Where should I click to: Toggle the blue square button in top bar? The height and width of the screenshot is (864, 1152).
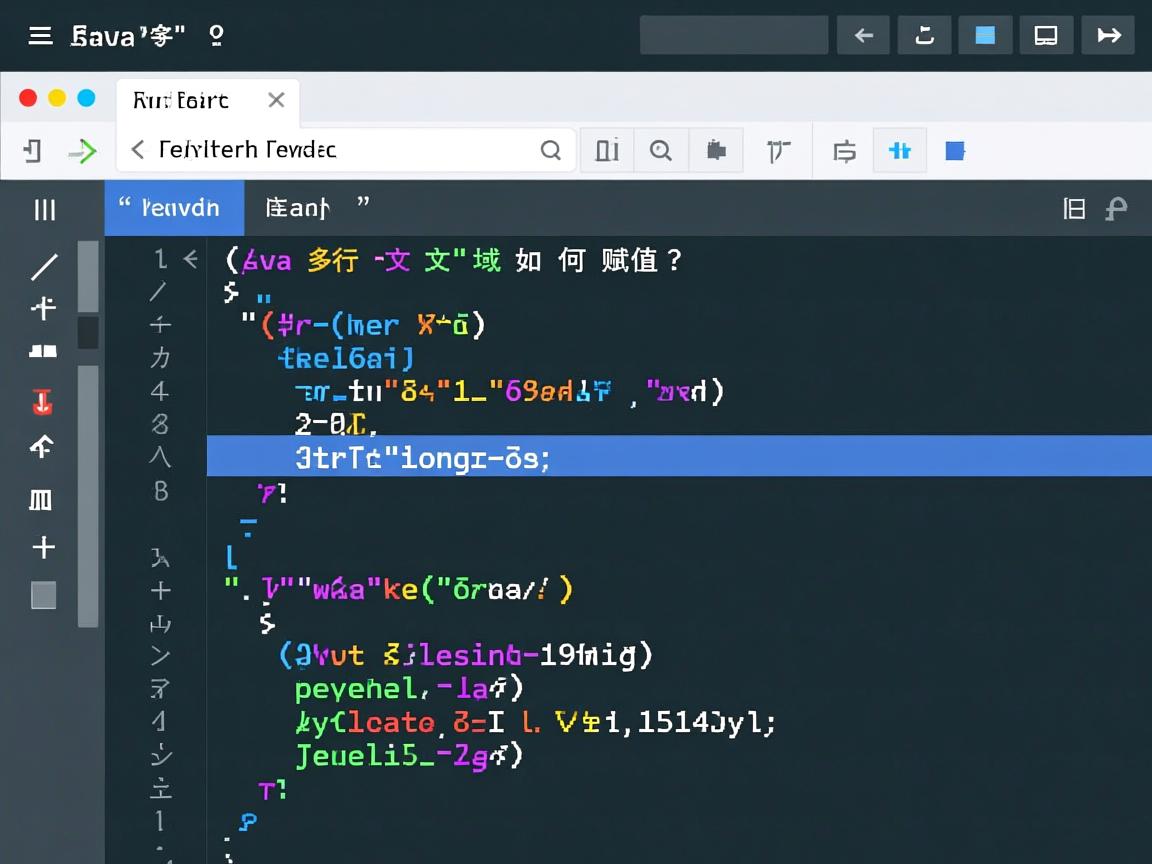tap(985, 36)
